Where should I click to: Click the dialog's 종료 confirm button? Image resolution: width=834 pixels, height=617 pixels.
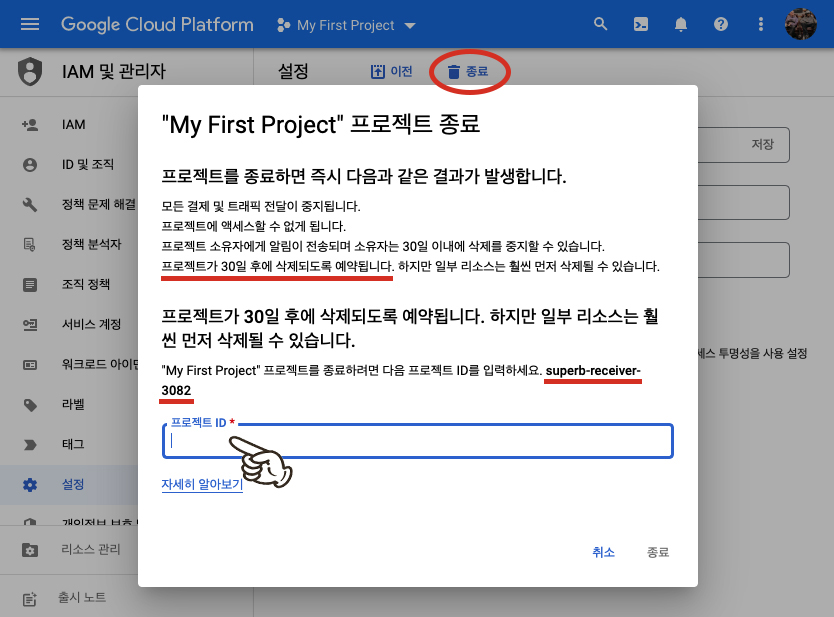(x=657, y=552)
